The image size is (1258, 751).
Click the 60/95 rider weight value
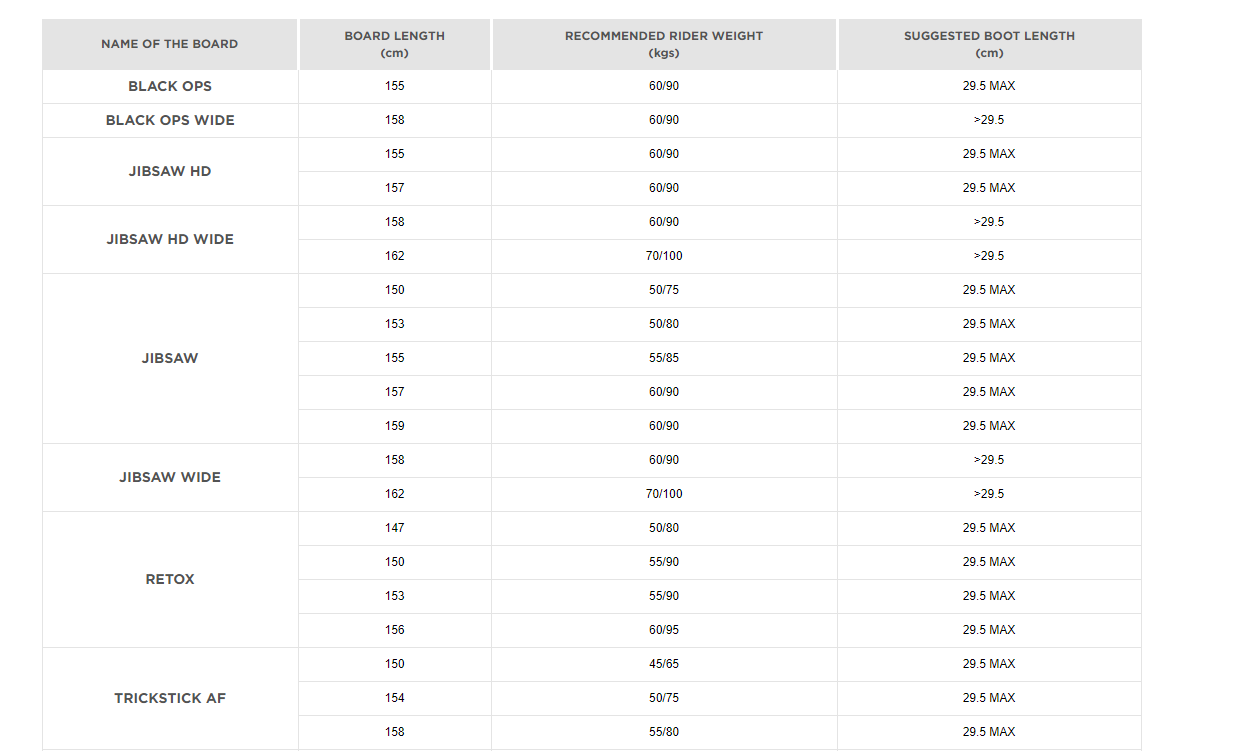[664, 630]
